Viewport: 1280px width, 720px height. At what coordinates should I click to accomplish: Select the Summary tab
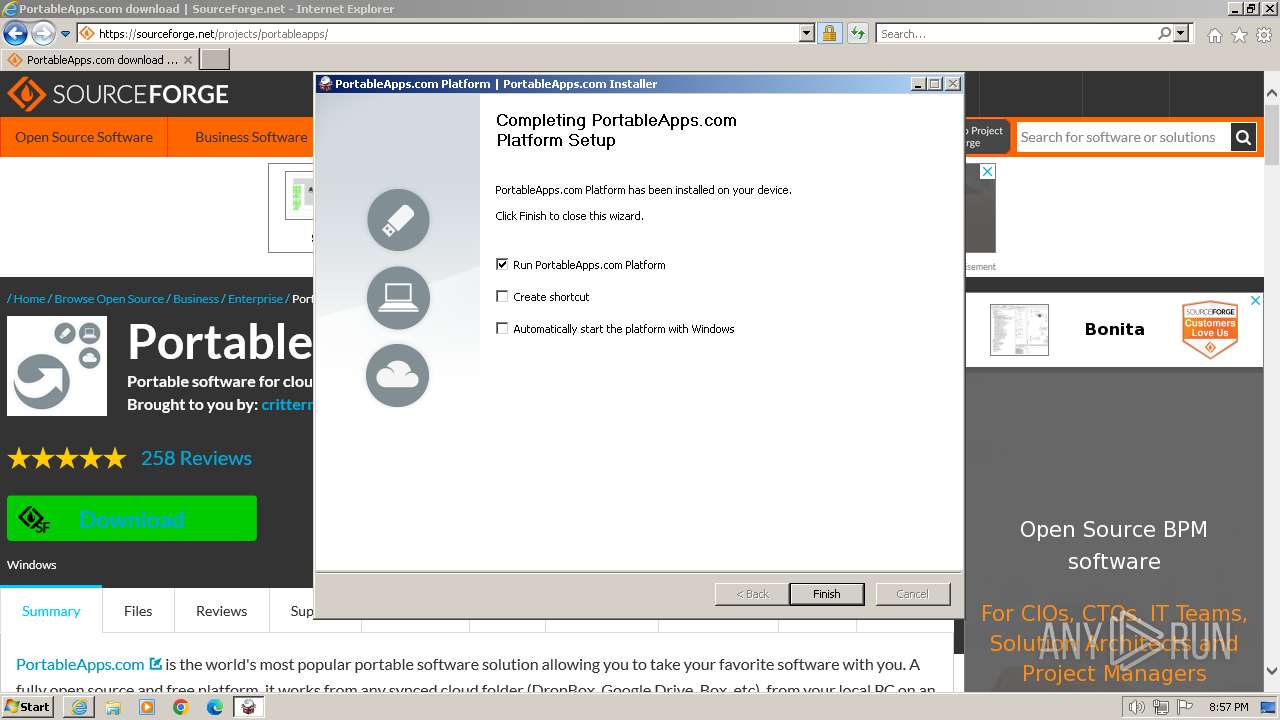[x=51, y=611]
